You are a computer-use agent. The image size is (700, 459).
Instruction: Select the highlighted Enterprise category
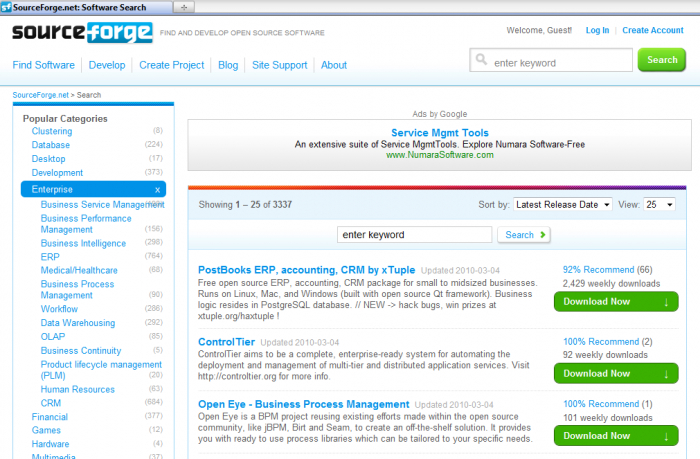click(x=93, y=189)
